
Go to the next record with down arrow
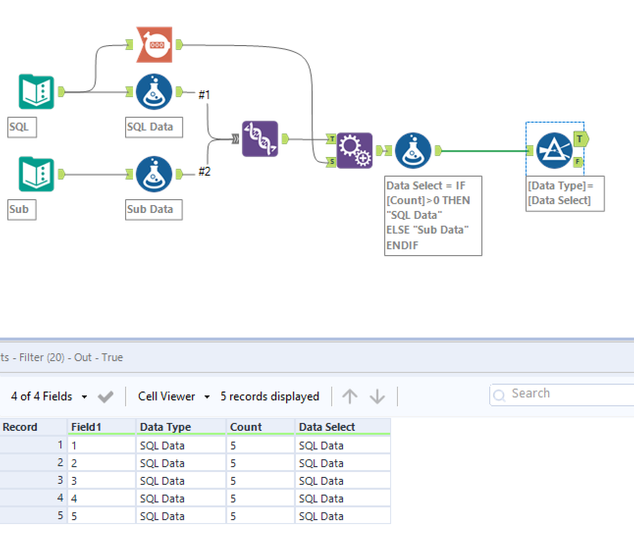[377, 397]
